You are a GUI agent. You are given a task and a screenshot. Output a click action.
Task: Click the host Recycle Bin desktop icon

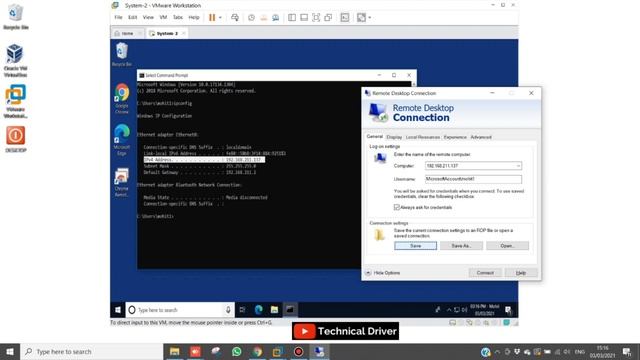(16, 17)
